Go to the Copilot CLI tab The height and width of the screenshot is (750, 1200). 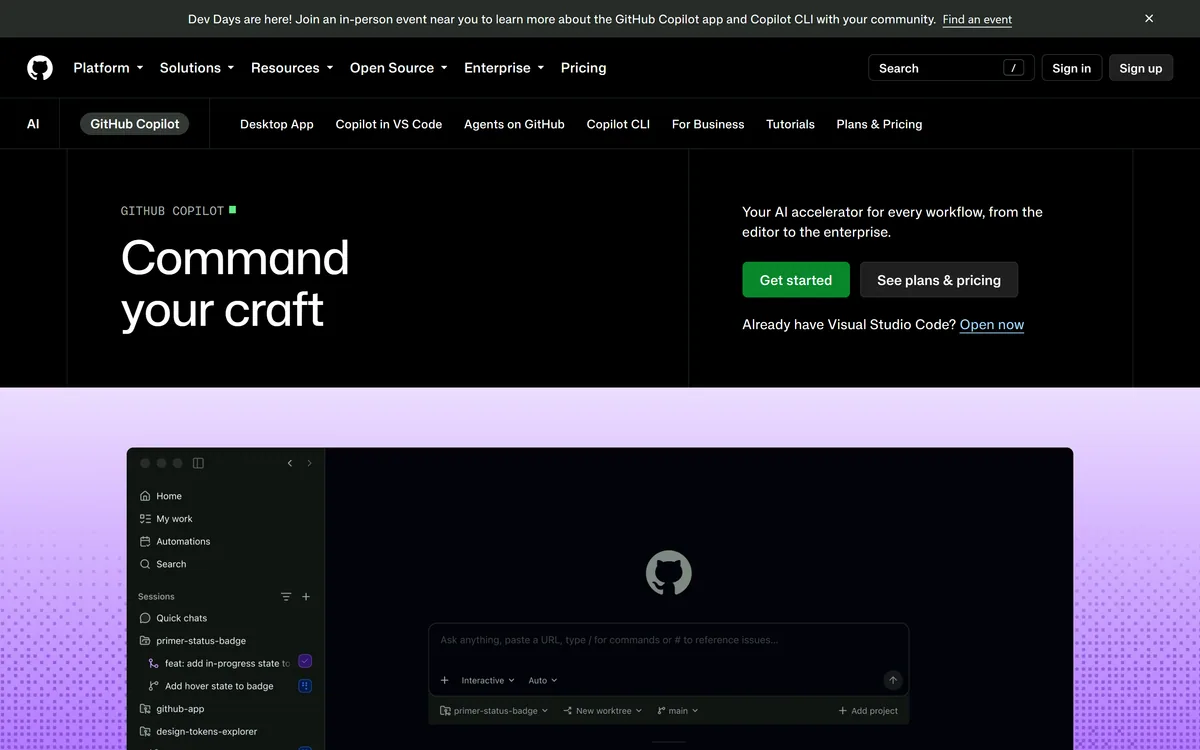618,124
